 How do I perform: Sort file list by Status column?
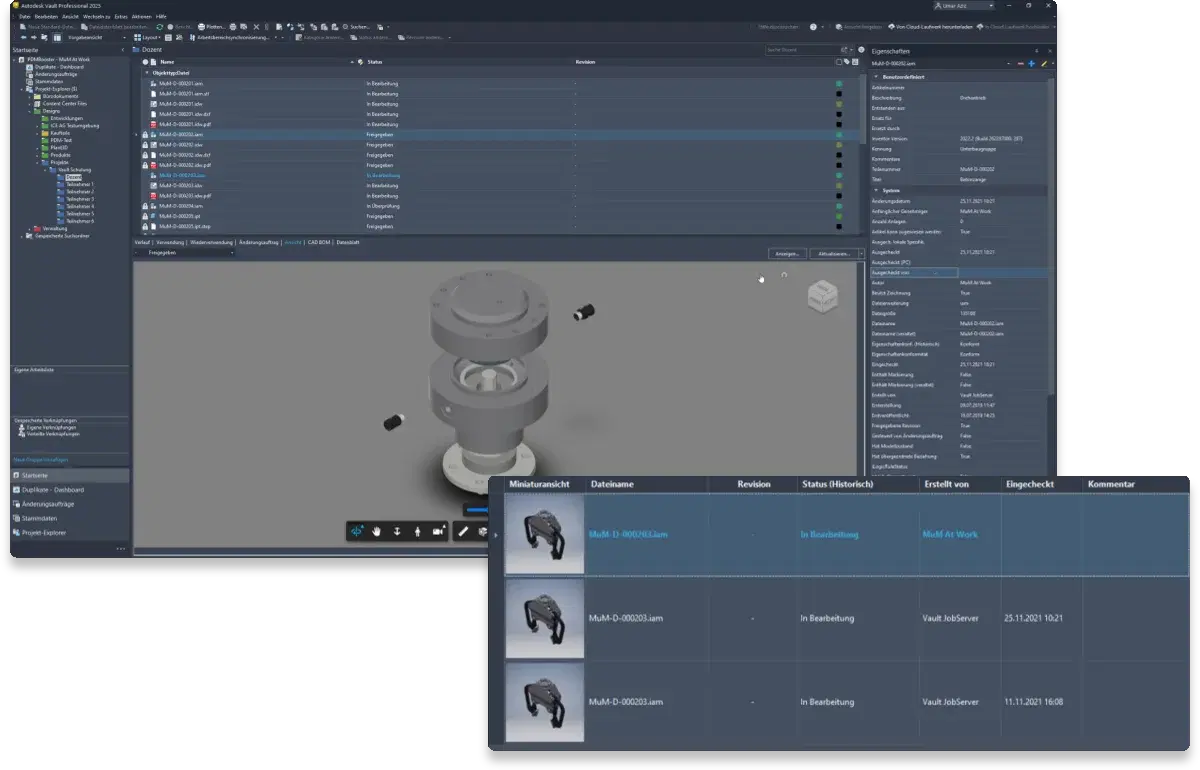(374, 62)
